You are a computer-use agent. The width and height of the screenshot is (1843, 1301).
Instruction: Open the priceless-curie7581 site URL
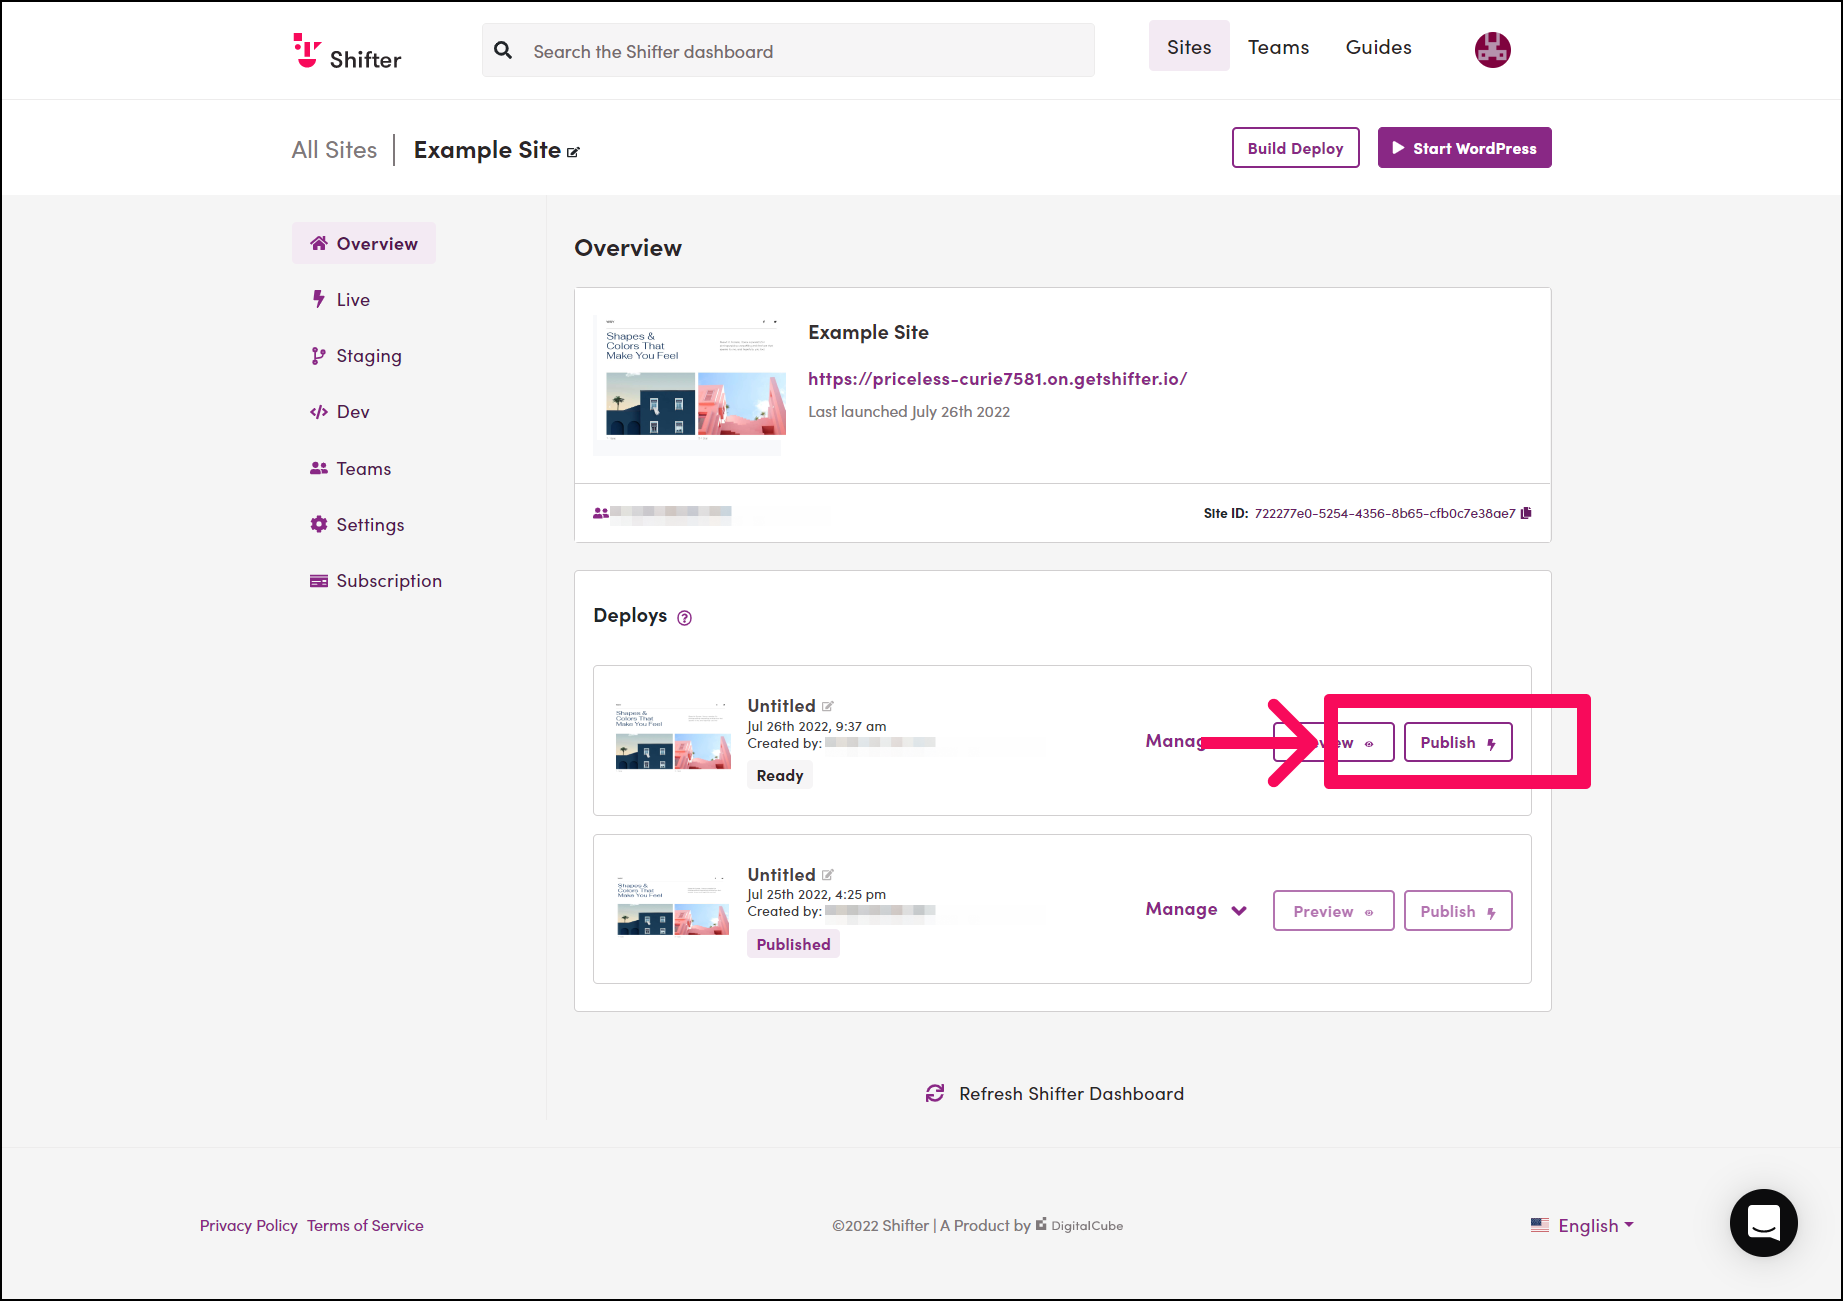(x=997, y=379)
